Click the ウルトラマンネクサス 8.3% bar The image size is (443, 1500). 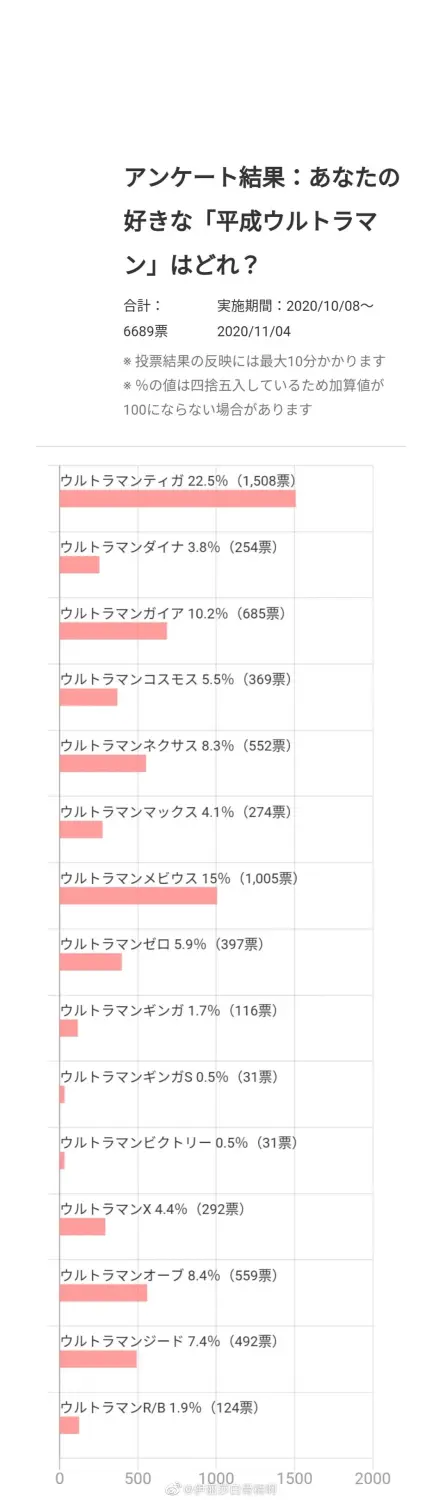click(103, 763)
